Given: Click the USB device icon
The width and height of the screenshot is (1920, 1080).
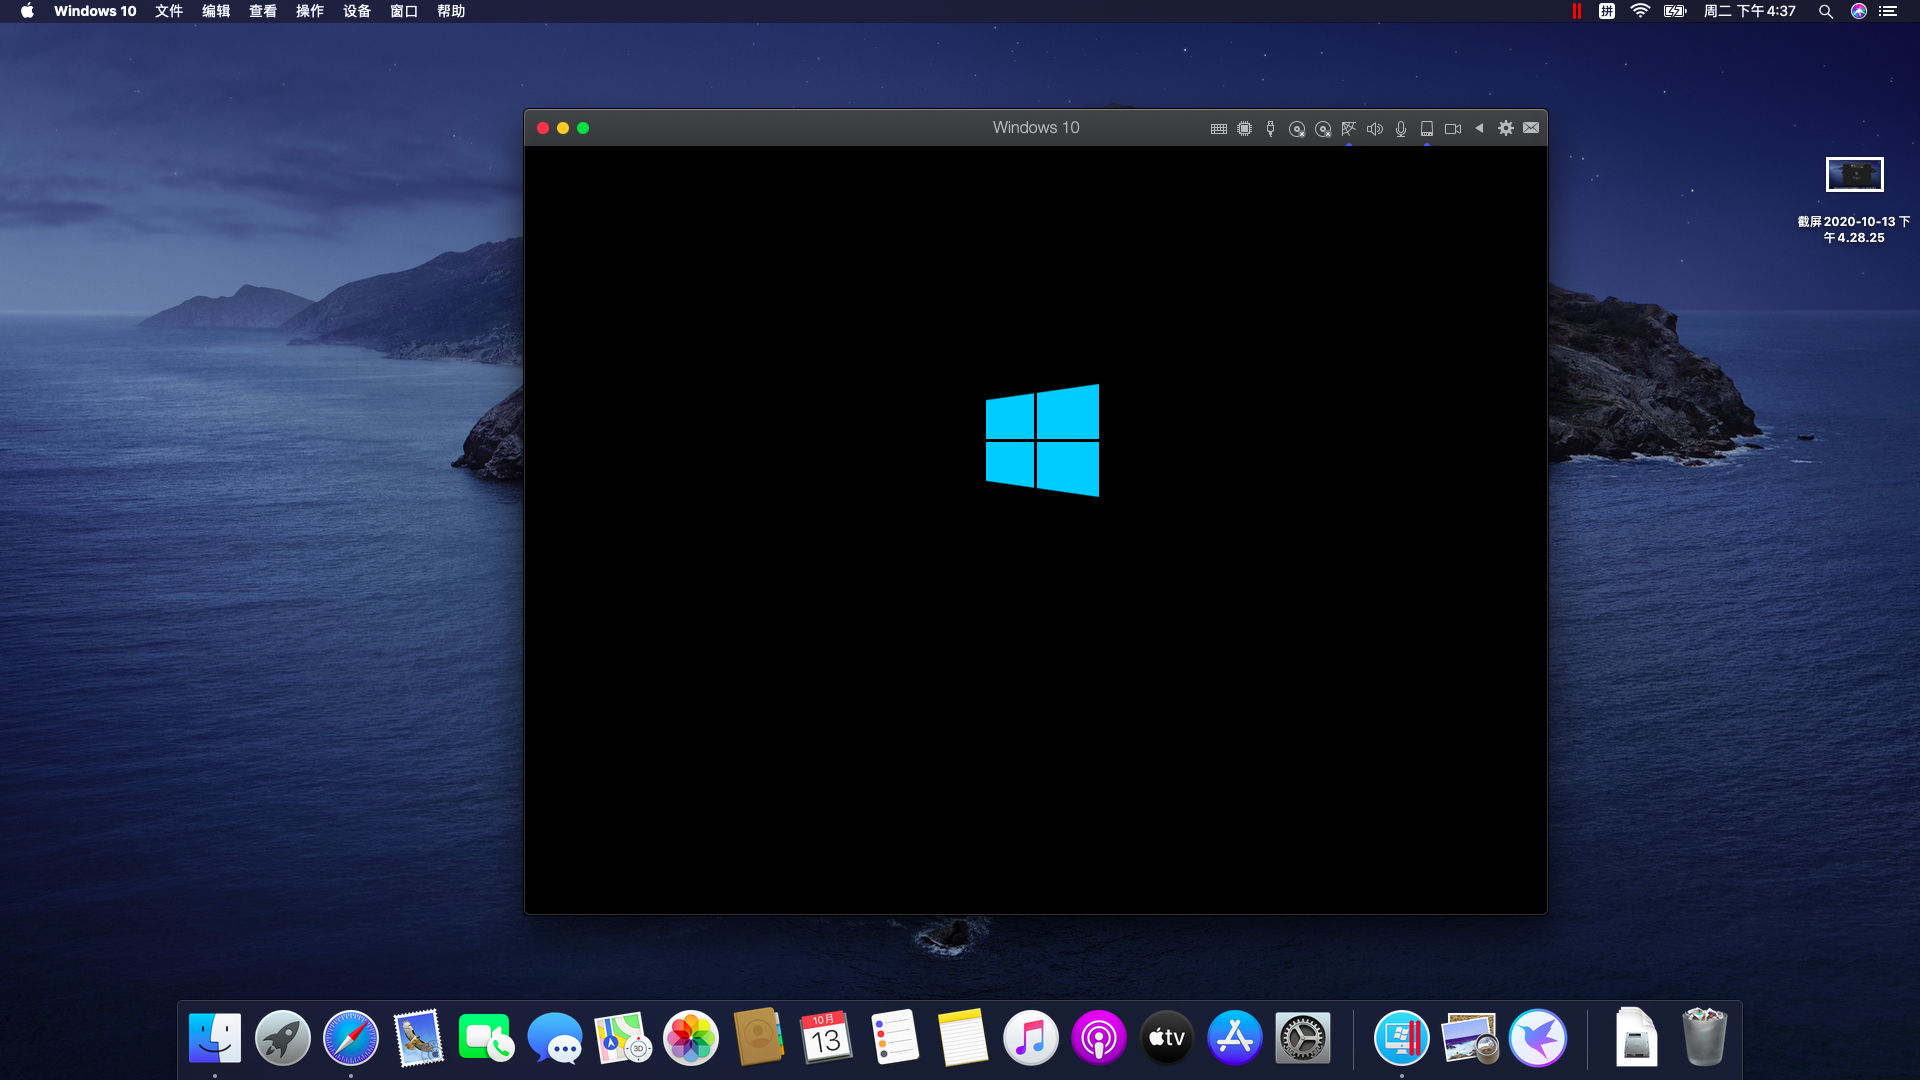Looking at the screenshot, I should coord(1270,128).
